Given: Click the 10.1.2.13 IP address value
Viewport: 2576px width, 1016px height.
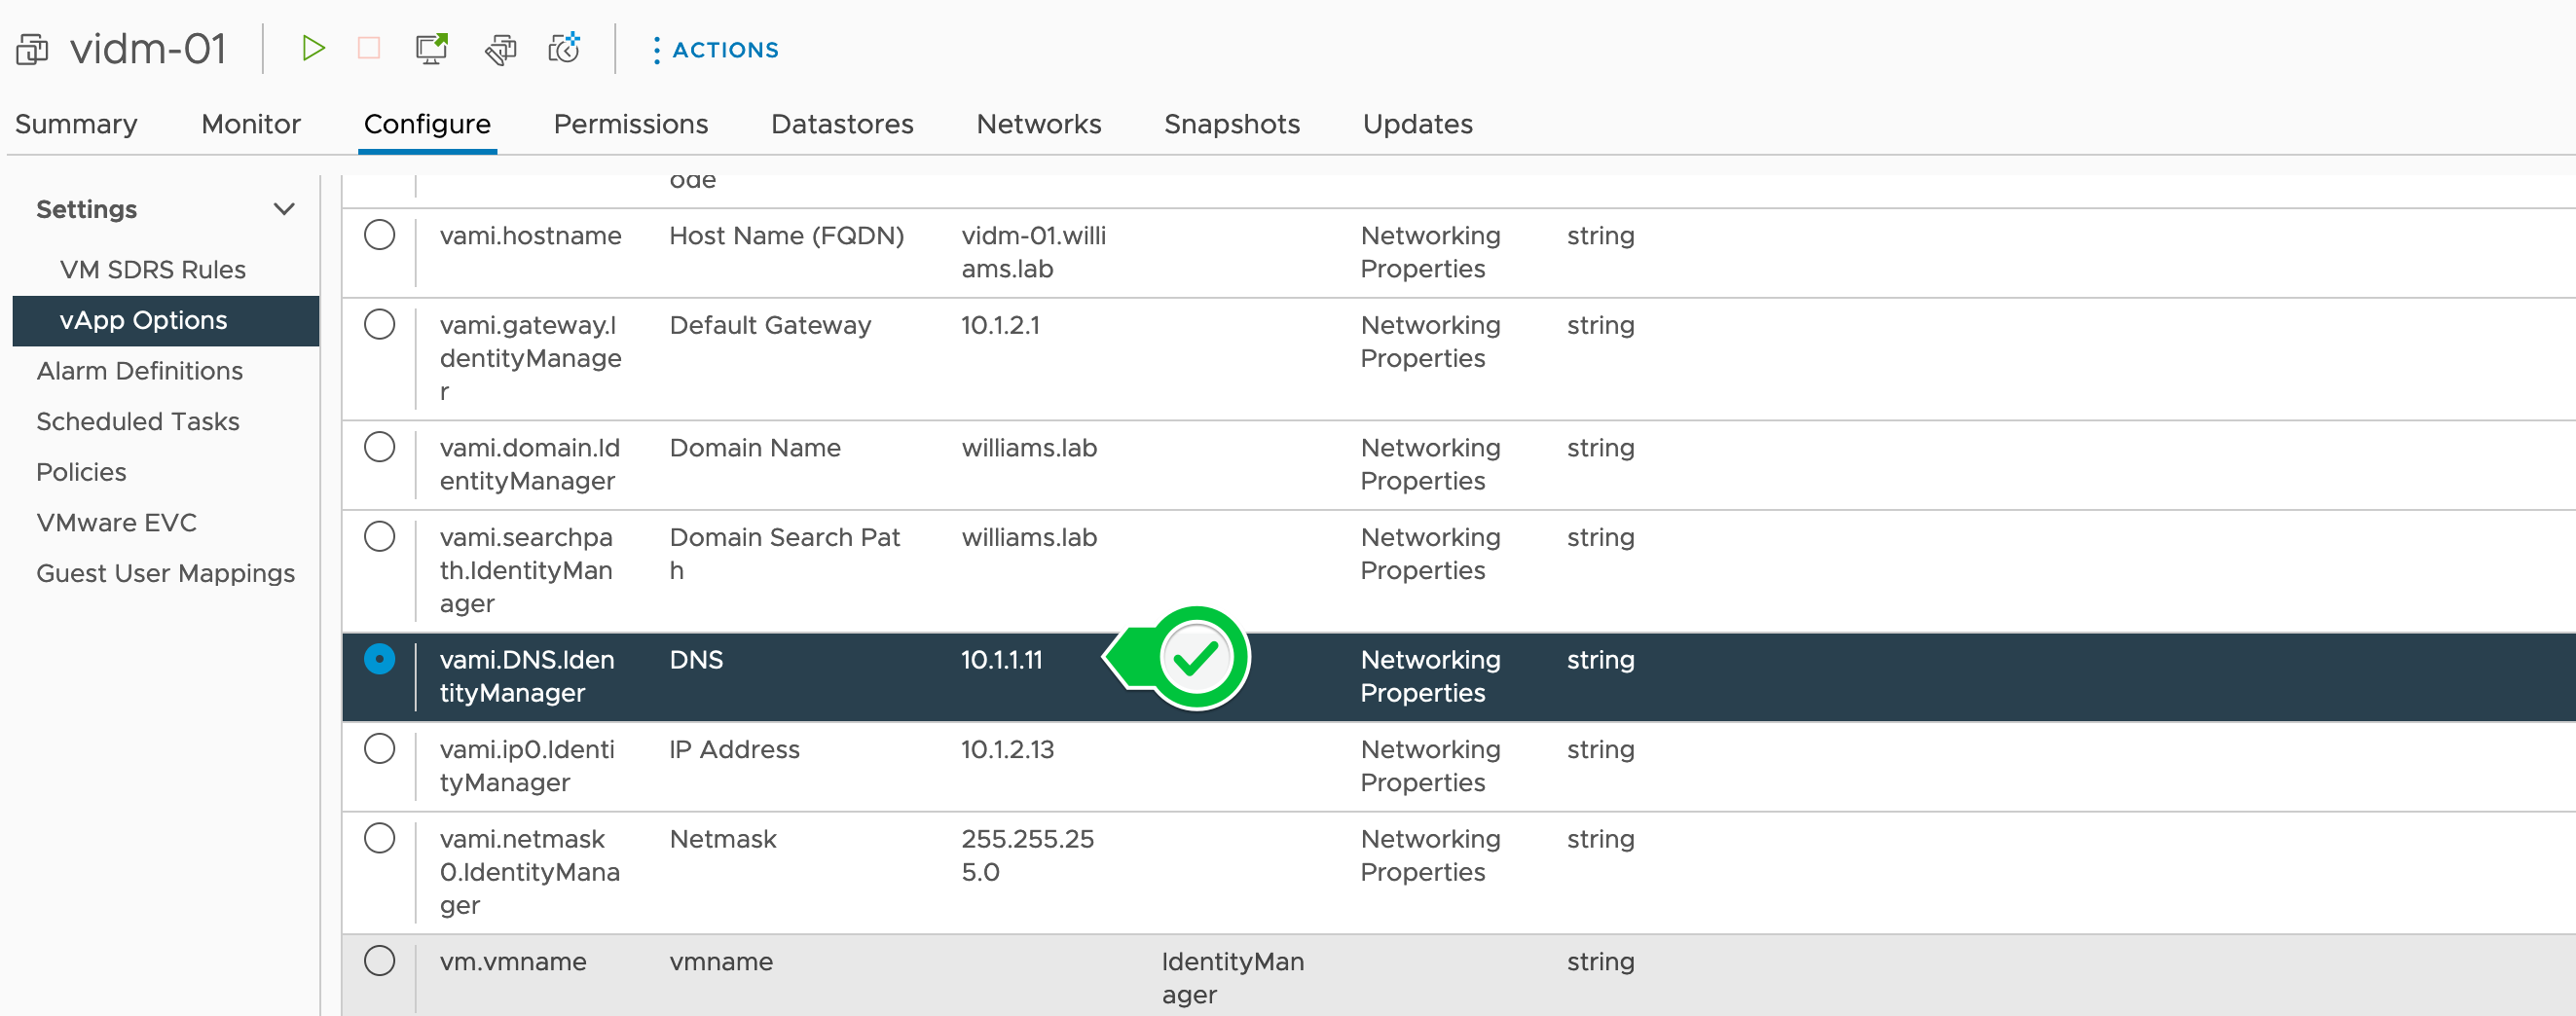Looking at the screenshot, I should [x=1007, y=750].
